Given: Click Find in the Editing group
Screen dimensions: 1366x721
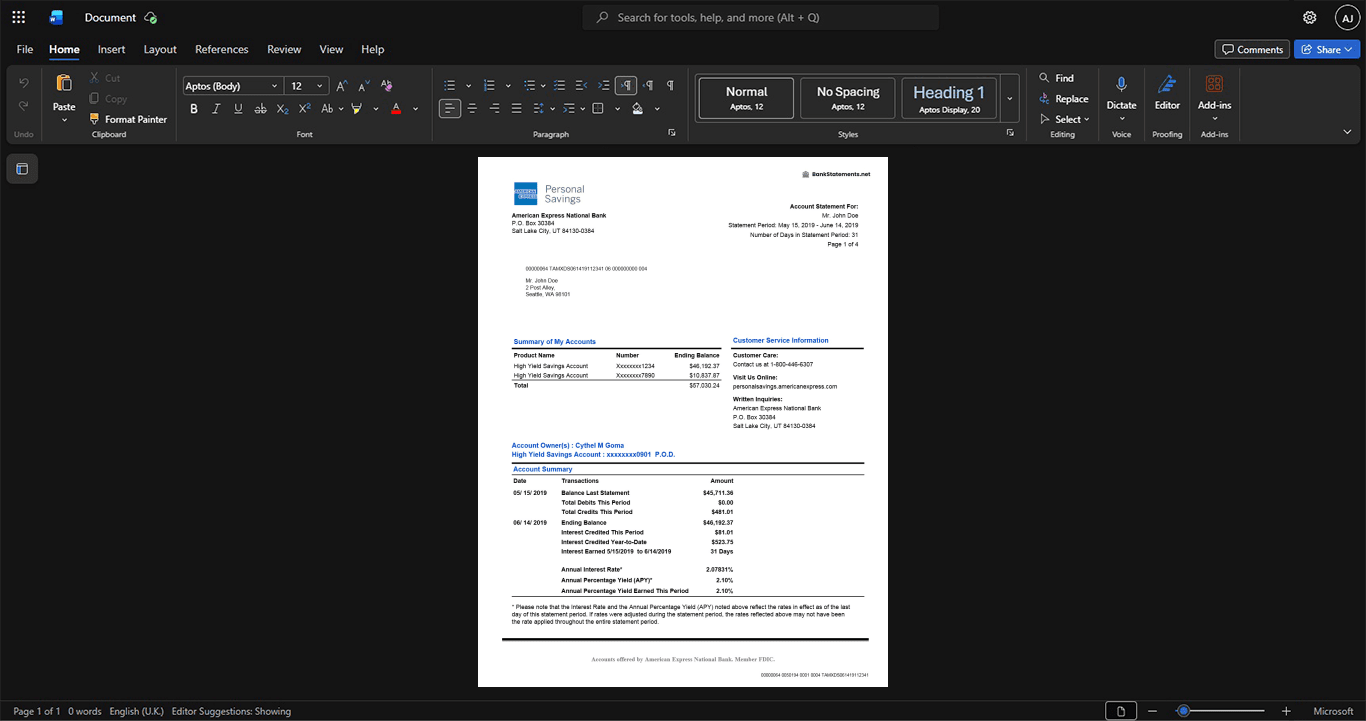Looking at the screenshot, I should 1056,78.
